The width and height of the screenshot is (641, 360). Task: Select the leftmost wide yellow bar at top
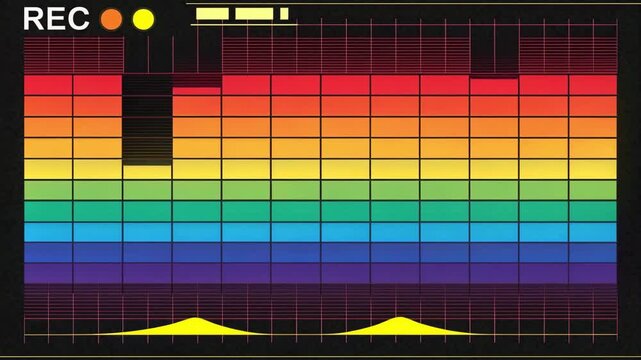(212, 14)
